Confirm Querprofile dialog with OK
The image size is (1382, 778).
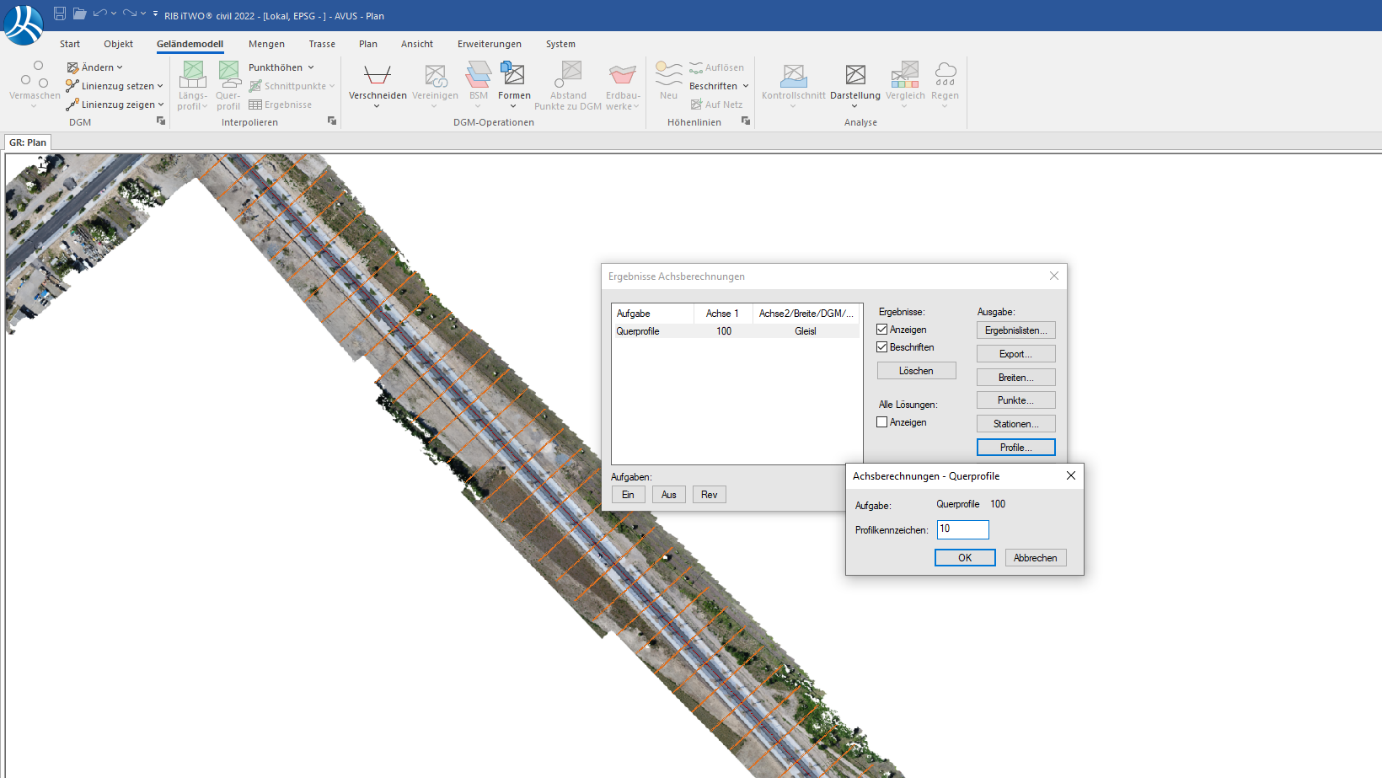pyautogui.click(x=964, y=558)
